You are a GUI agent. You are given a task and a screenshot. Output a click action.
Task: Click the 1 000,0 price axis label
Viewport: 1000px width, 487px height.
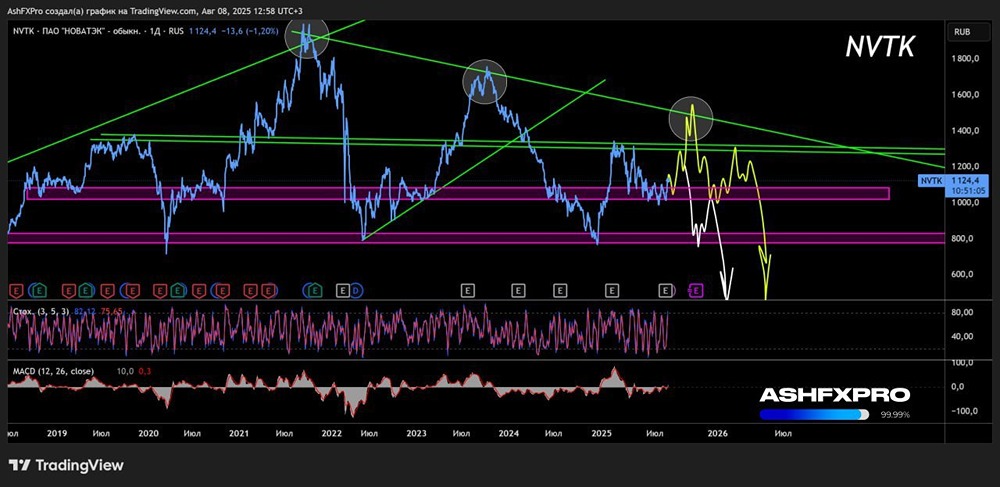point(967,203)
